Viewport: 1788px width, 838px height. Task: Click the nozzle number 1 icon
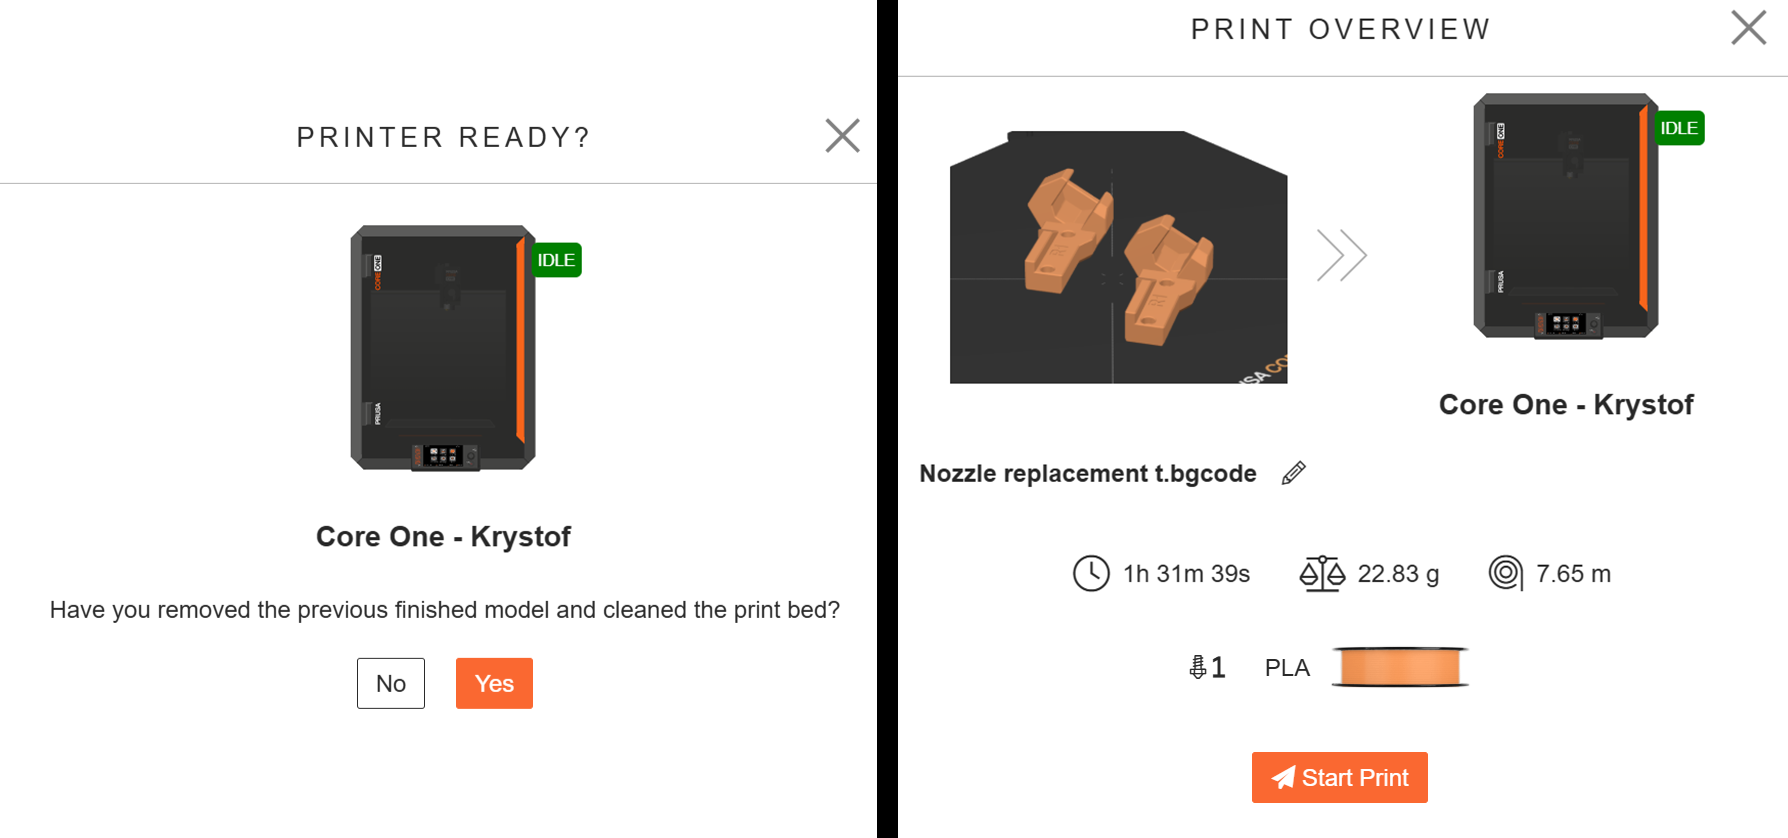point(1206,667)
